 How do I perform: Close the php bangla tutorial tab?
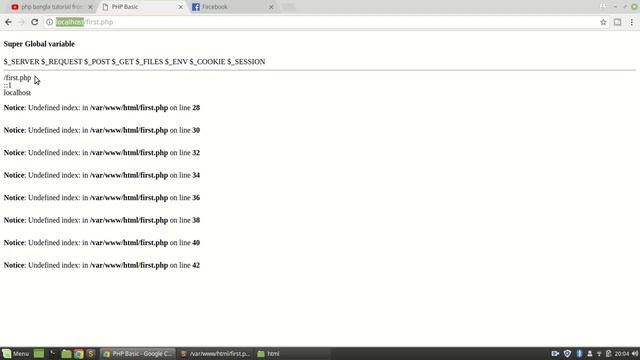90,7
